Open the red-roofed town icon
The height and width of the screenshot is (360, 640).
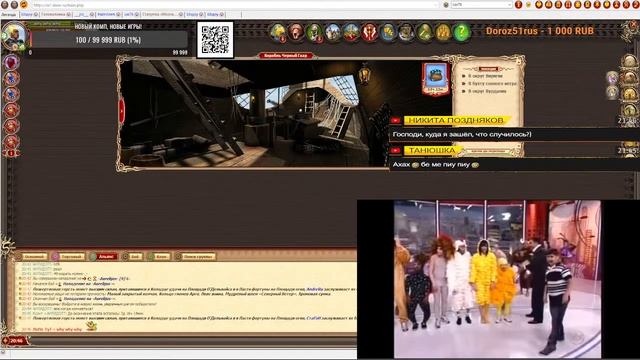(351, 32)
